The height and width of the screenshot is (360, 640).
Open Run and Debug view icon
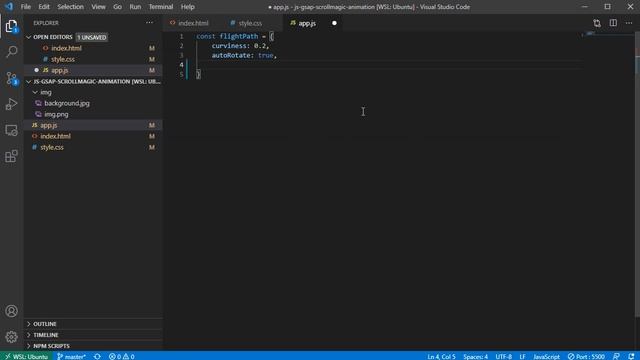[x=11, y=104]
